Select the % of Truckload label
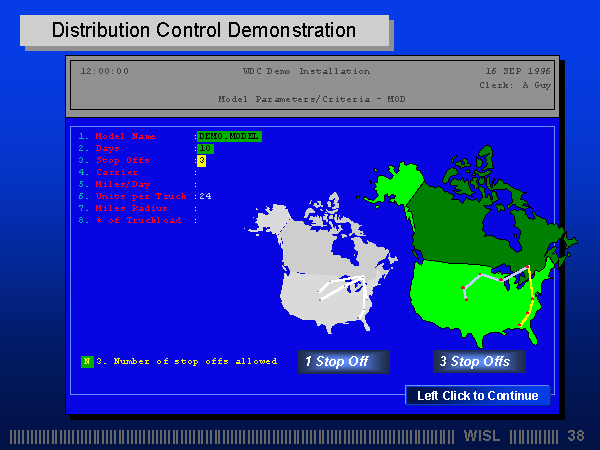The width and height of the screenshot is (600, 450). tap(138, 220)
